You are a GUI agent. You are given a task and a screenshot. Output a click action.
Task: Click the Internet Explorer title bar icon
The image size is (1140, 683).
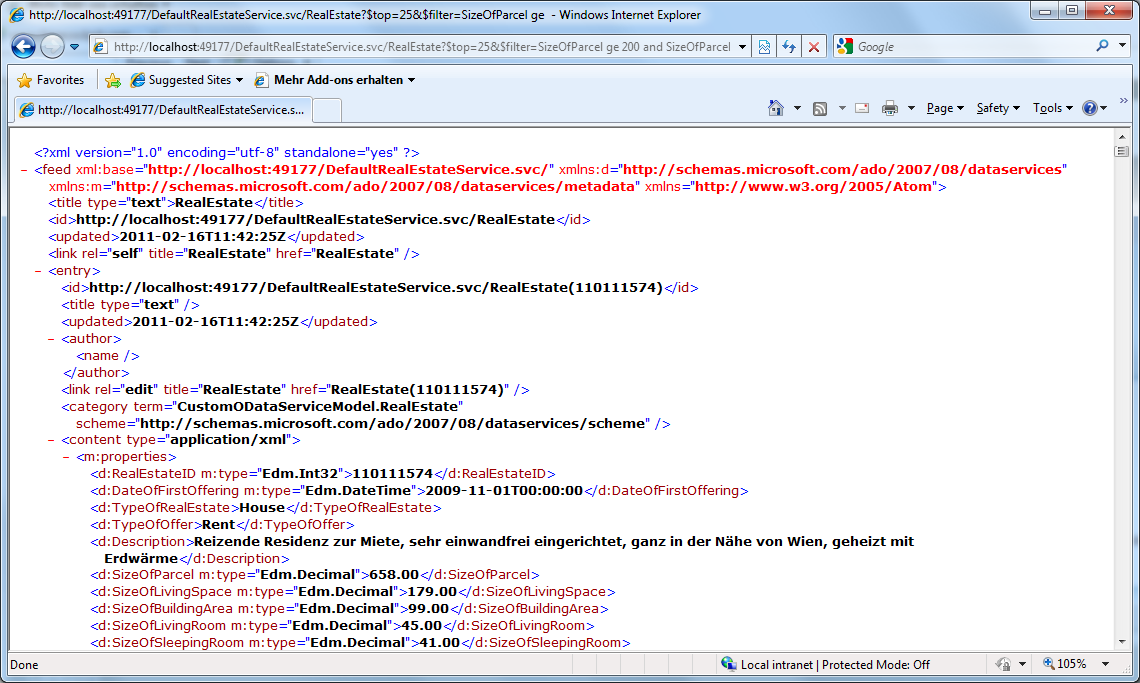coord(16,15)
